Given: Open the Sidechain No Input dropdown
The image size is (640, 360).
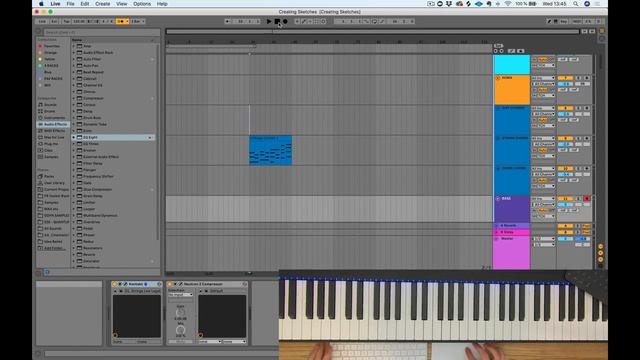Looking at the screenshot, I should (180, 295).
